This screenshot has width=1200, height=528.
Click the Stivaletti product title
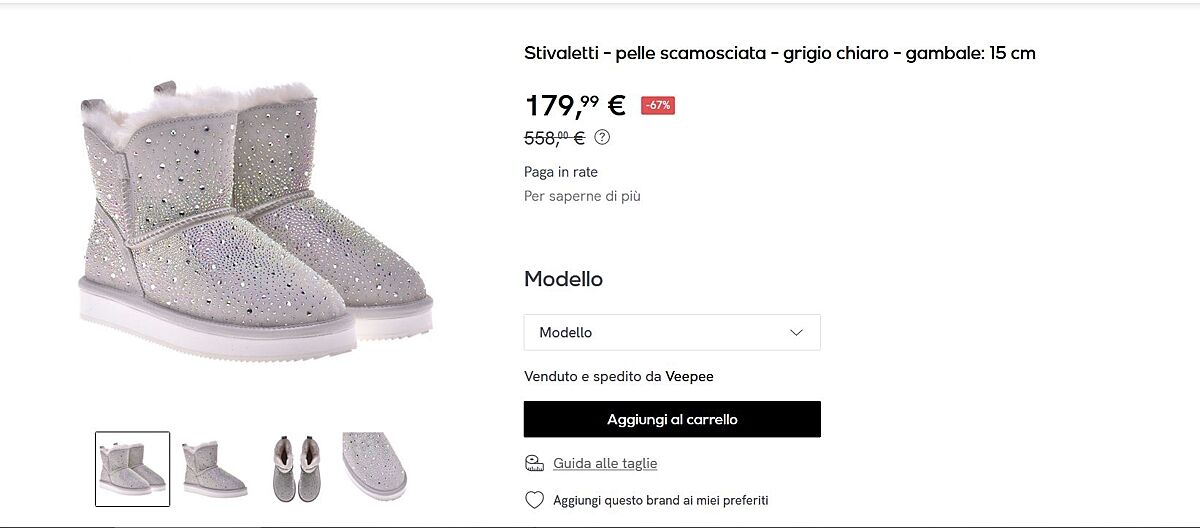pyautogui.click(x=779, y=53)
